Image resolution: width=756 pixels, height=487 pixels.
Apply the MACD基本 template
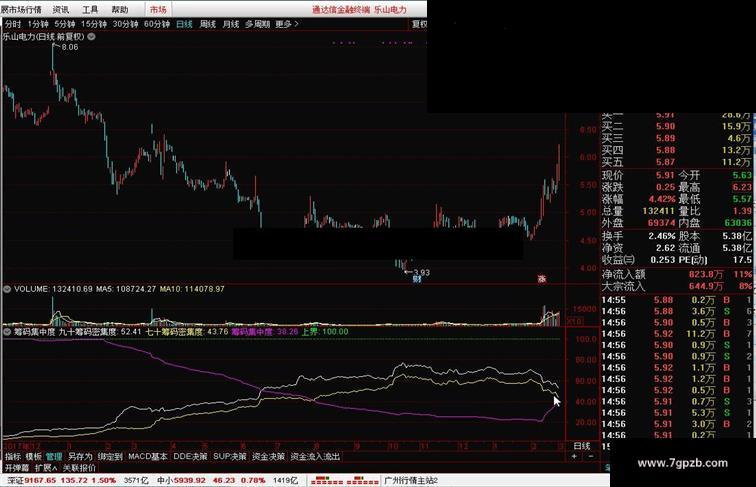pyautogui.click(x=148, y=456)
